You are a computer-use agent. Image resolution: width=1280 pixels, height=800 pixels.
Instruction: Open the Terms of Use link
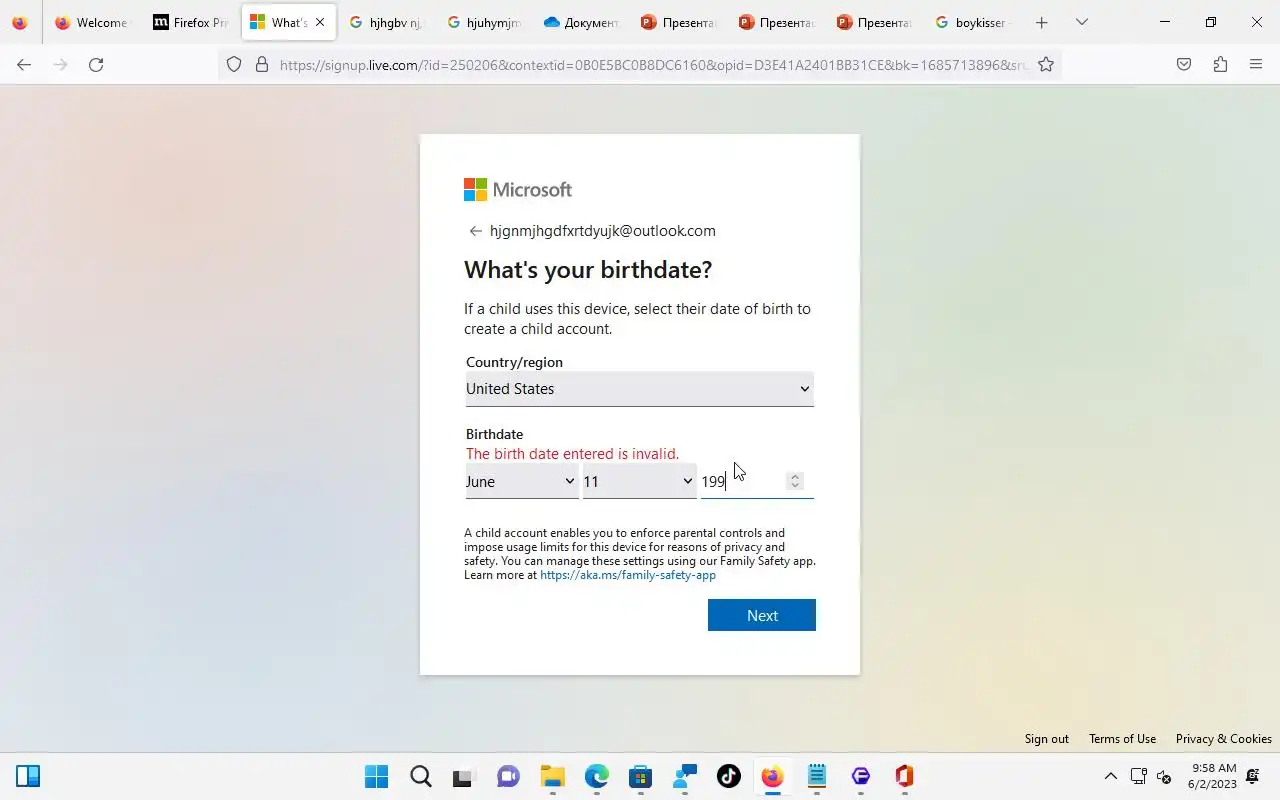pos(1122,739)
